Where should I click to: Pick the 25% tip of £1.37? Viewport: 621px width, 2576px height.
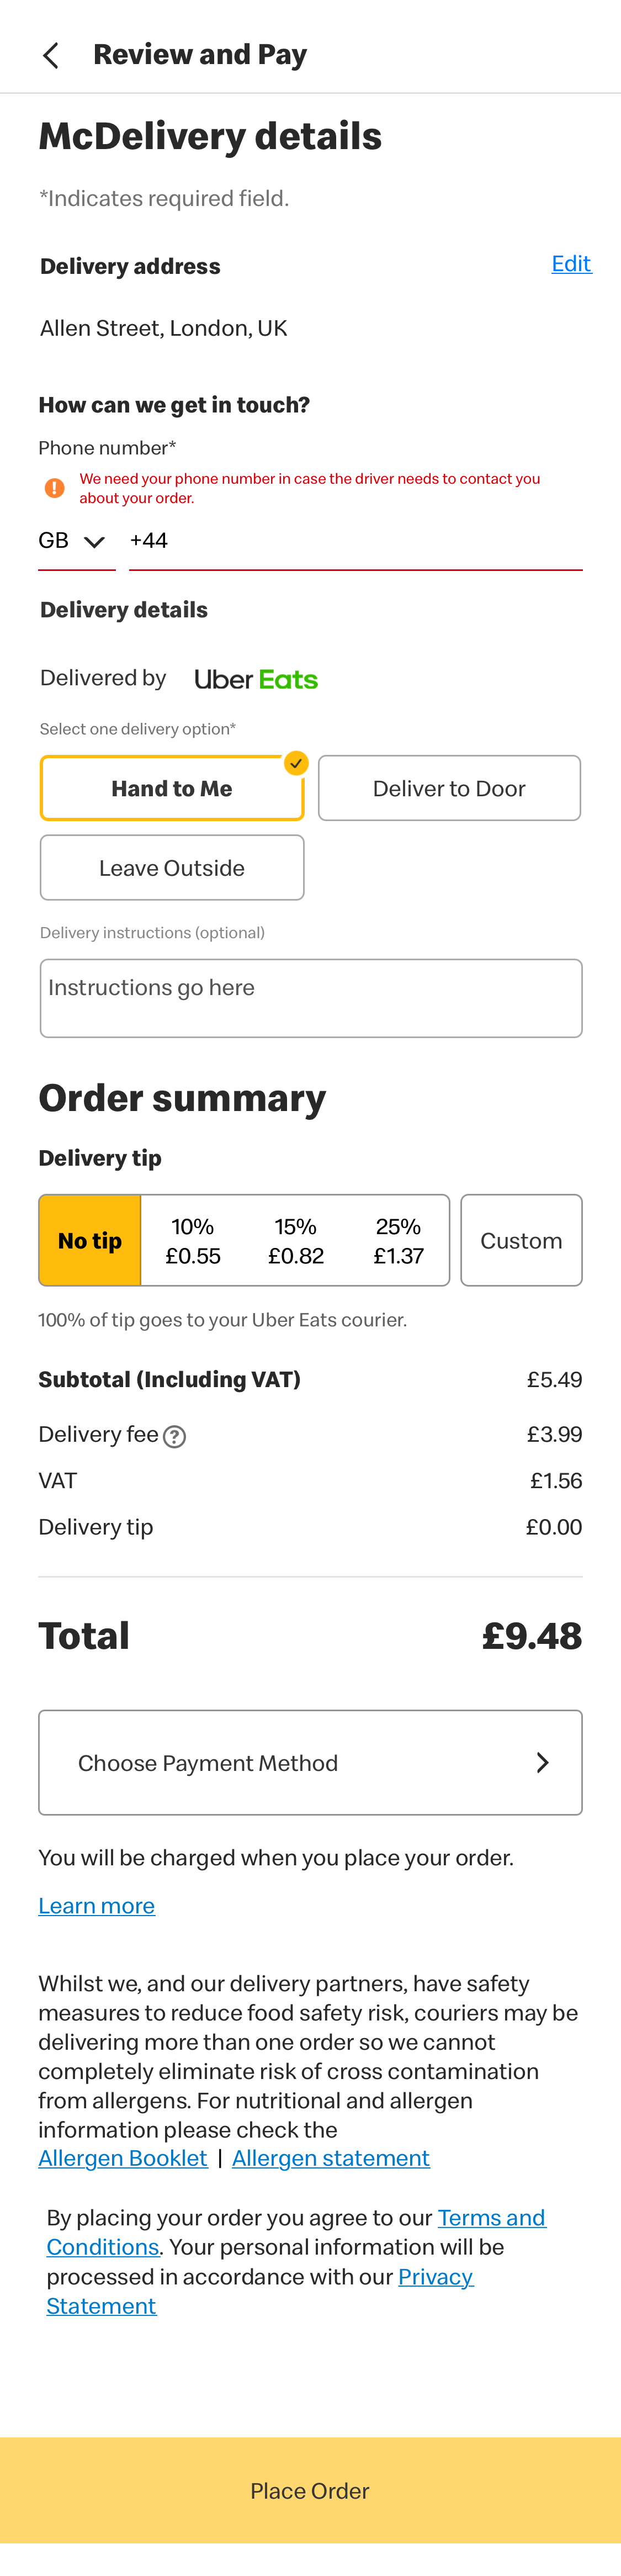(398, 1240)
